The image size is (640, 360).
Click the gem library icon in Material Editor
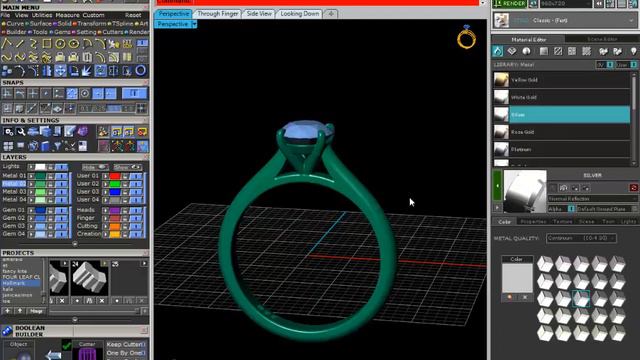point(512,51)
